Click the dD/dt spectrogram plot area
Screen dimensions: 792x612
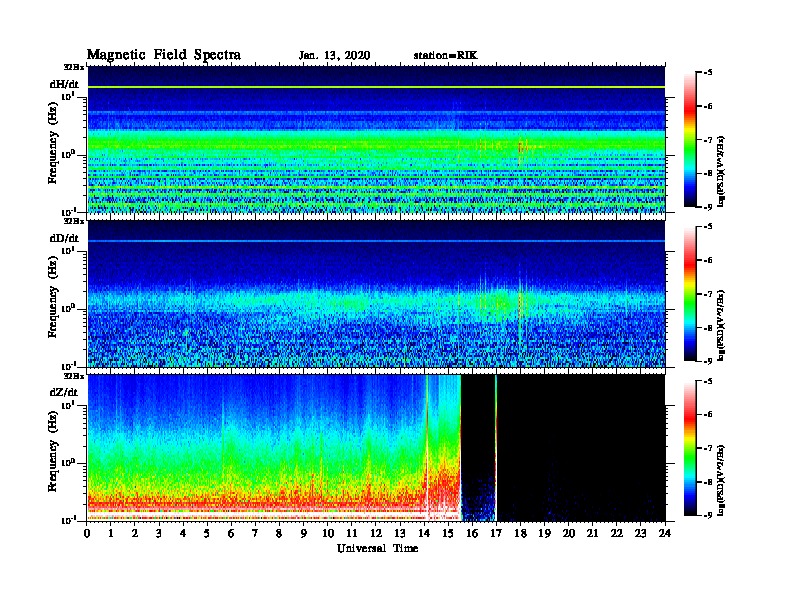376,294
